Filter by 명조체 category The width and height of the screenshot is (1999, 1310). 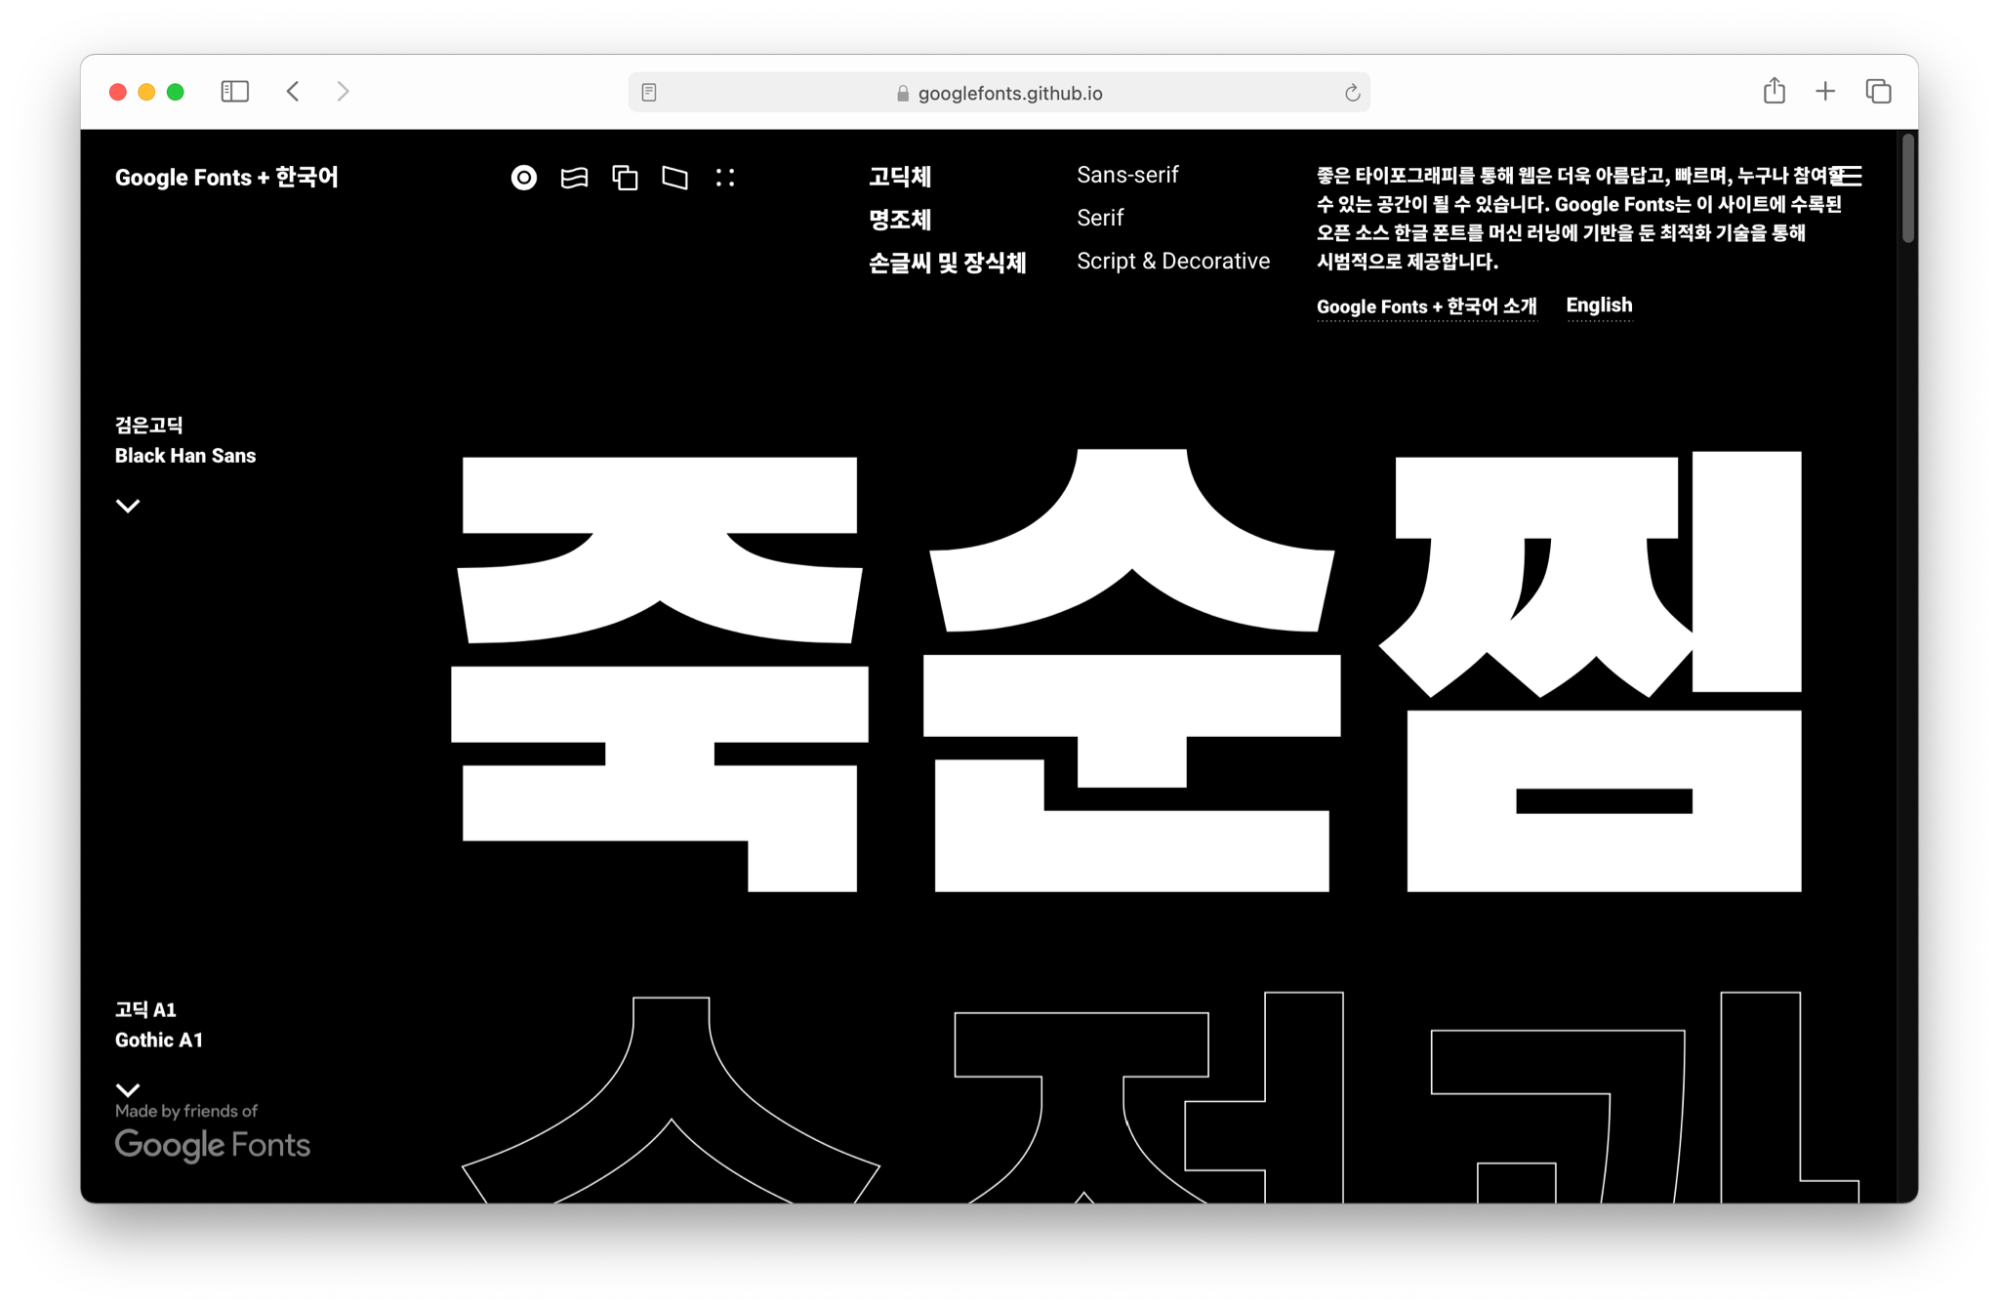tap(900, 220)
